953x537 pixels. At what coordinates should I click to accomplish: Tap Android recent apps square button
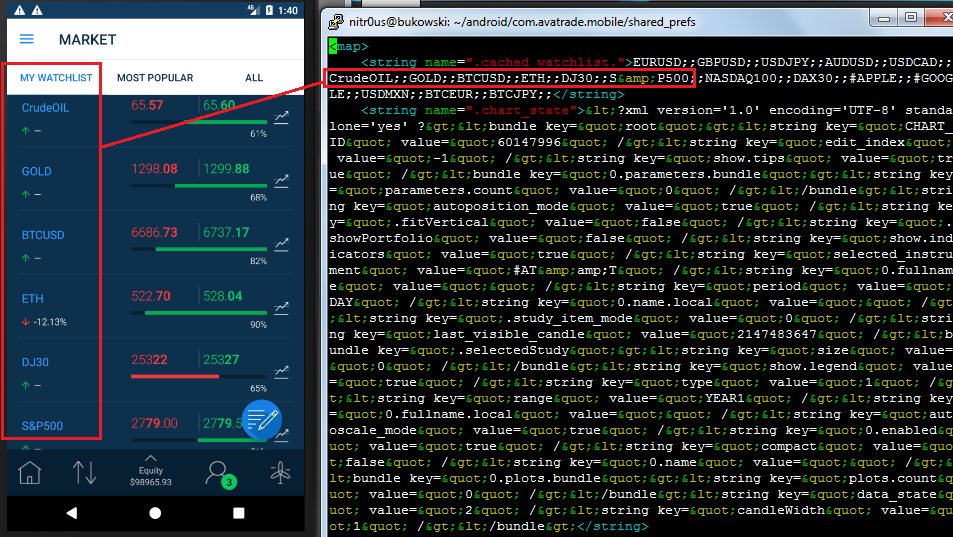(239, 513)
